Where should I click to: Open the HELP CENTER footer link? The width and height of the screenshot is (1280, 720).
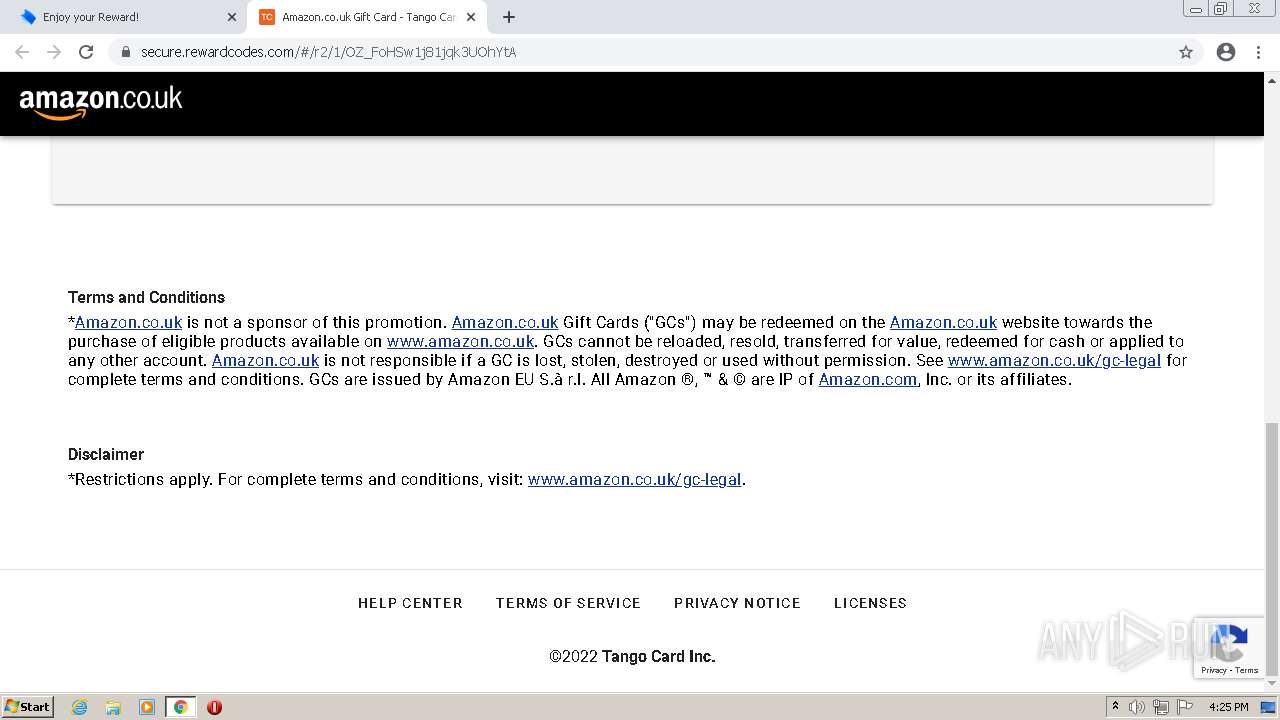pos(410,603)
